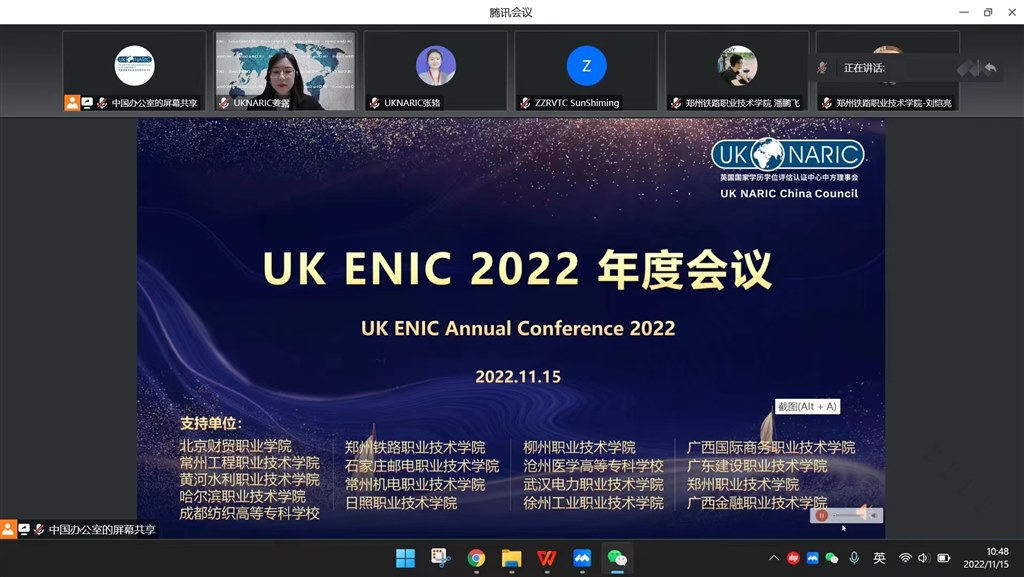Toggle the 英 input method indicator
Screen dimensions: 1024x577
[879, 558]
